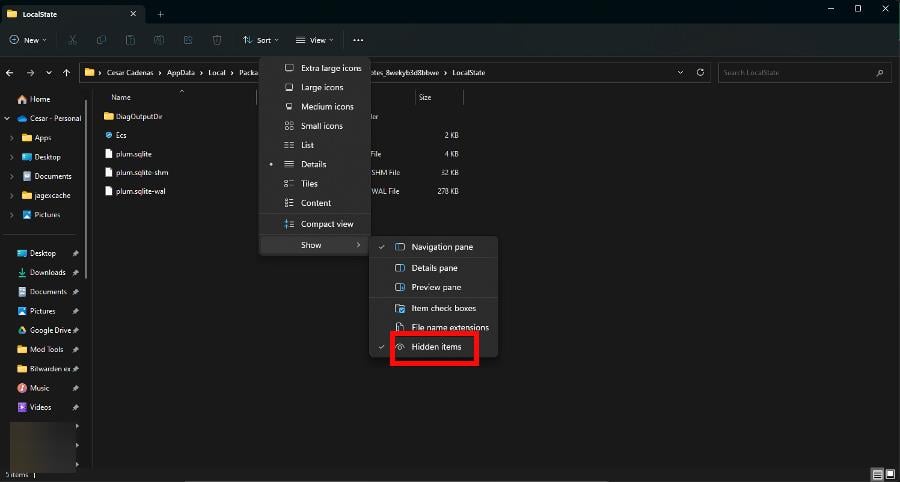Click AppData in the breadcrumb path
The image size is (900, 482).
click(x=181, y=73)
